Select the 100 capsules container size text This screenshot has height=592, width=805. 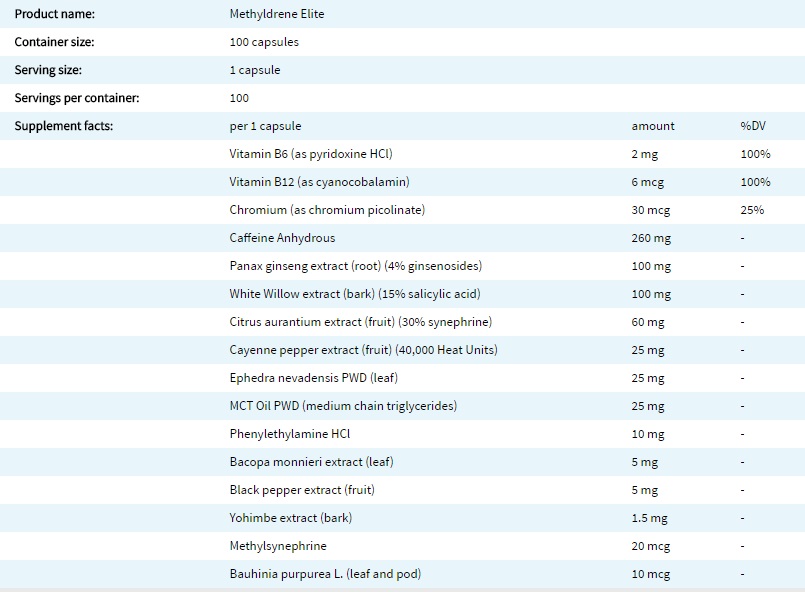pos(264,42)
